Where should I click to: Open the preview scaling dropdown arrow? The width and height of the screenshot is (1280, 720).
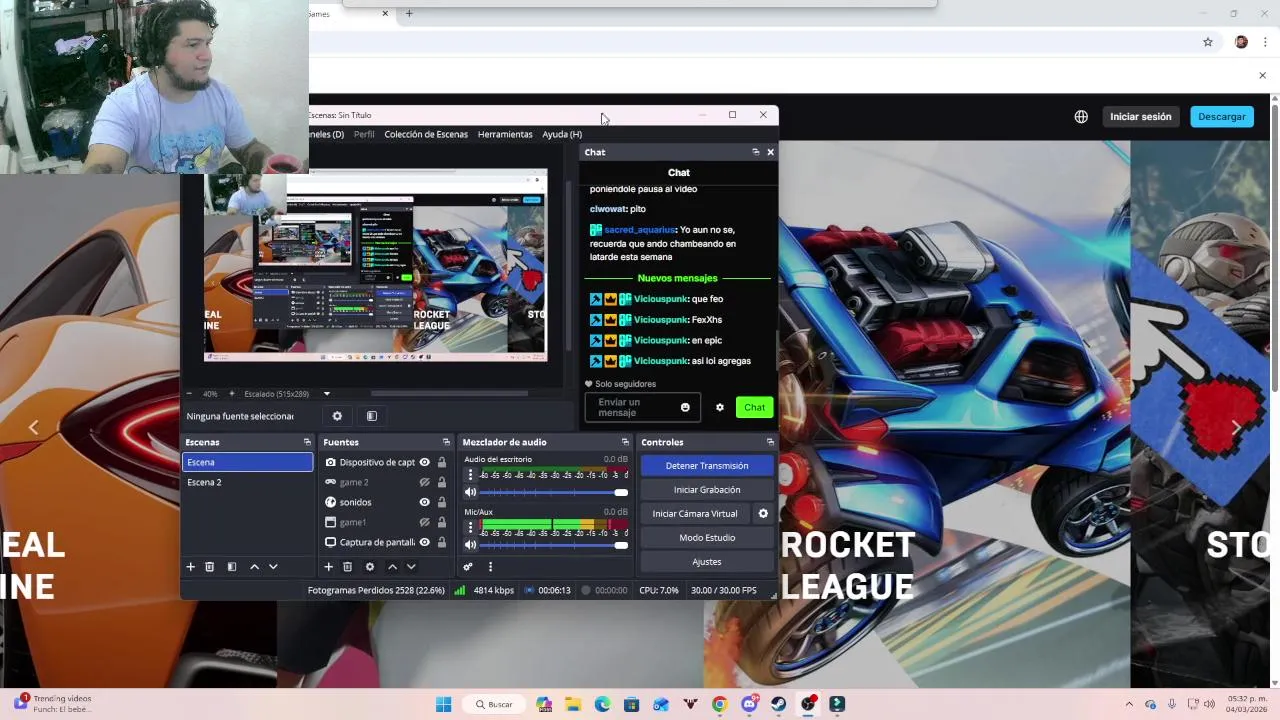point(326,393)
